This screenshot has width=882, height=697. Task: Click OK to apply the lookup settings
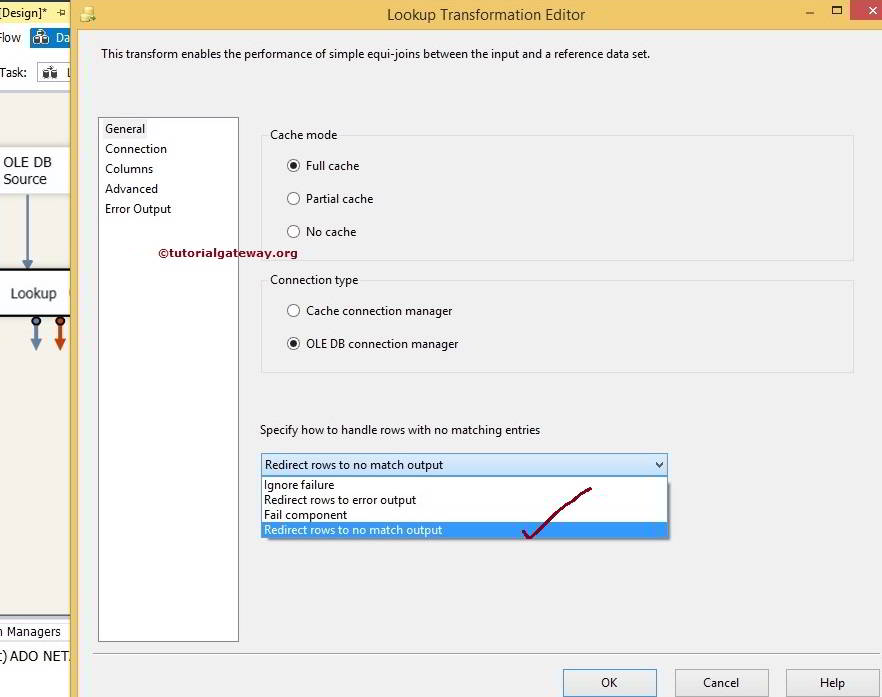[x=609, y=683]
